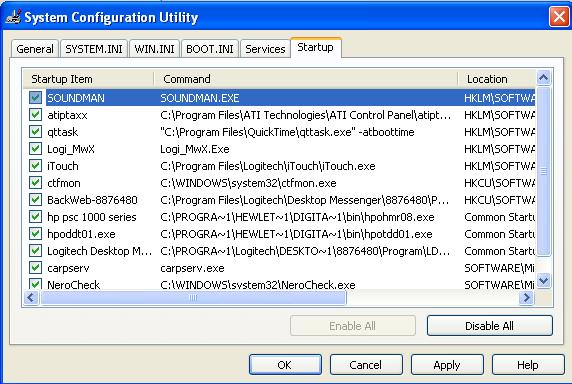
Task: Switch to the BOOT.INI tab
Action: [x=210, y=49]
